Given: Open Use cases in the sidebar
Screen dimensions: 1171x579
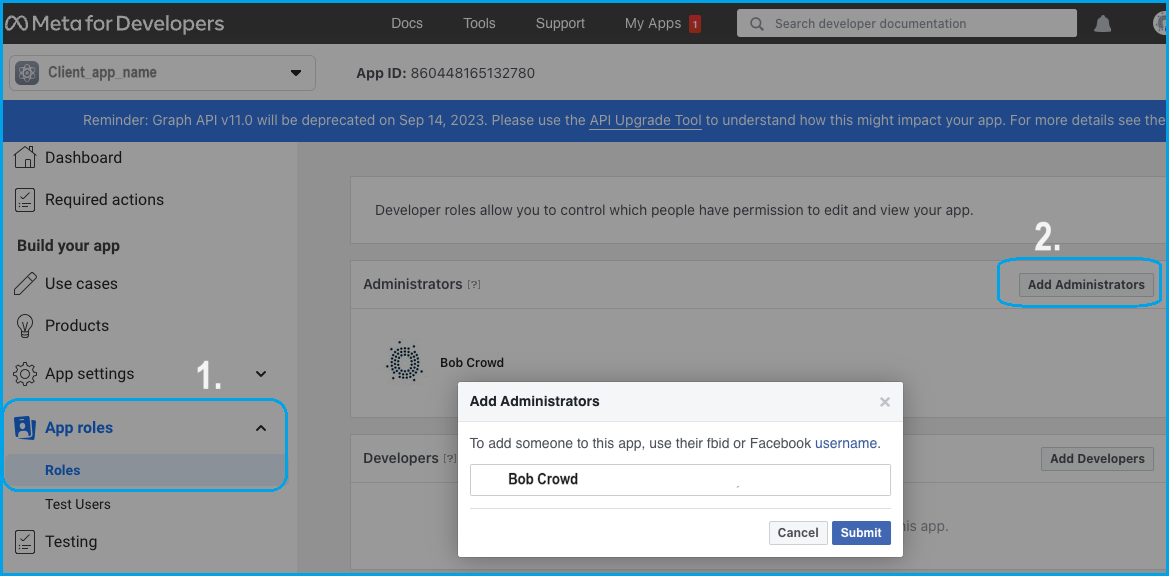Looking at the screenshot, I should pos(81,284).
